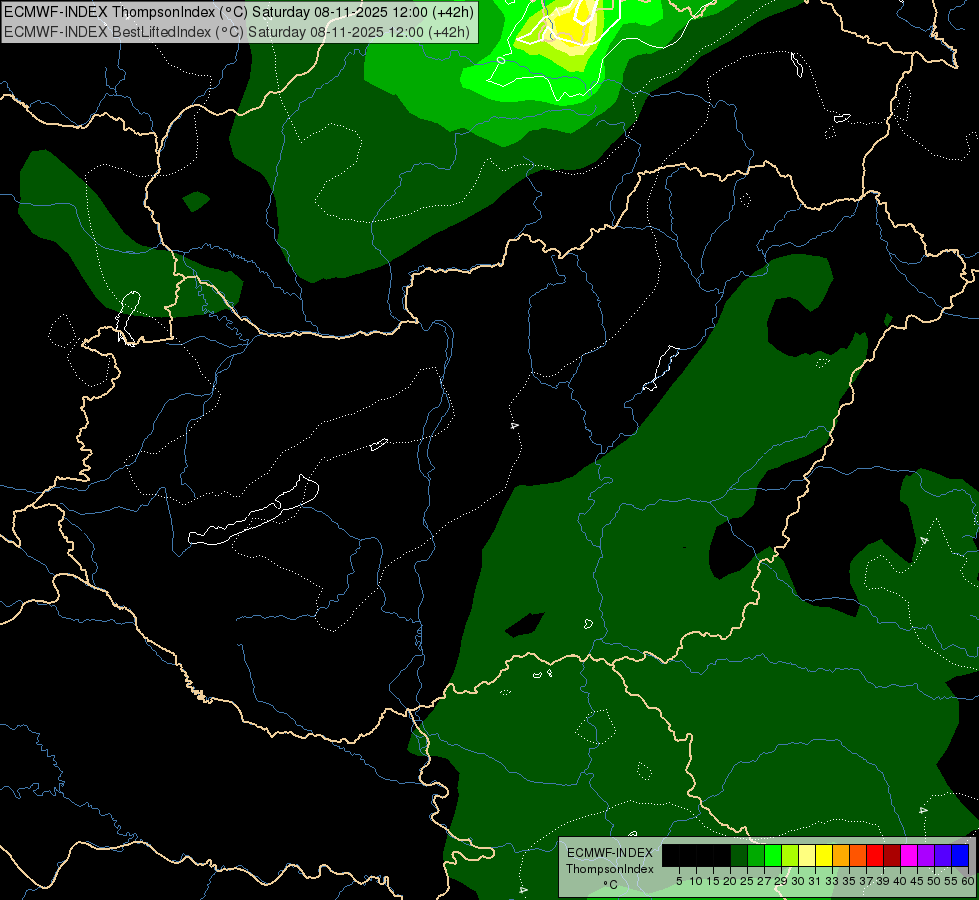The width and height of the screenshot is (979, 900).
Task: Click the legend scale value 40
Action: 900,881
